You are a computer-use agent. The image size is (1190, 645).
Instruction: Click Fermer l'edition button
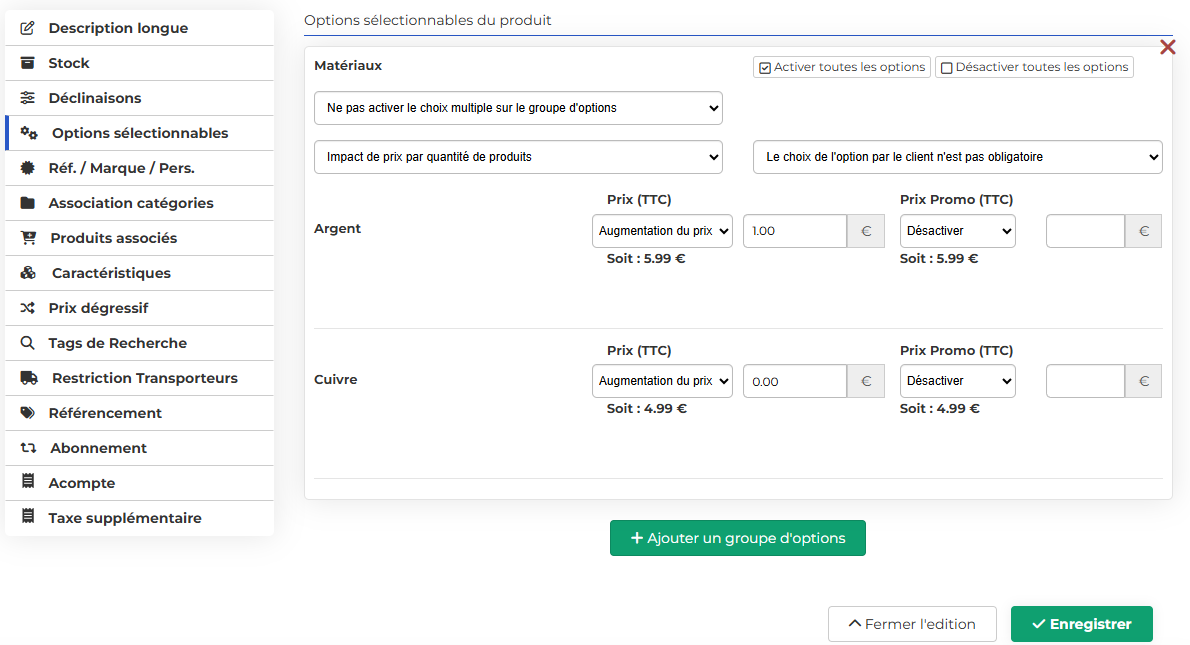pos(912,624)
